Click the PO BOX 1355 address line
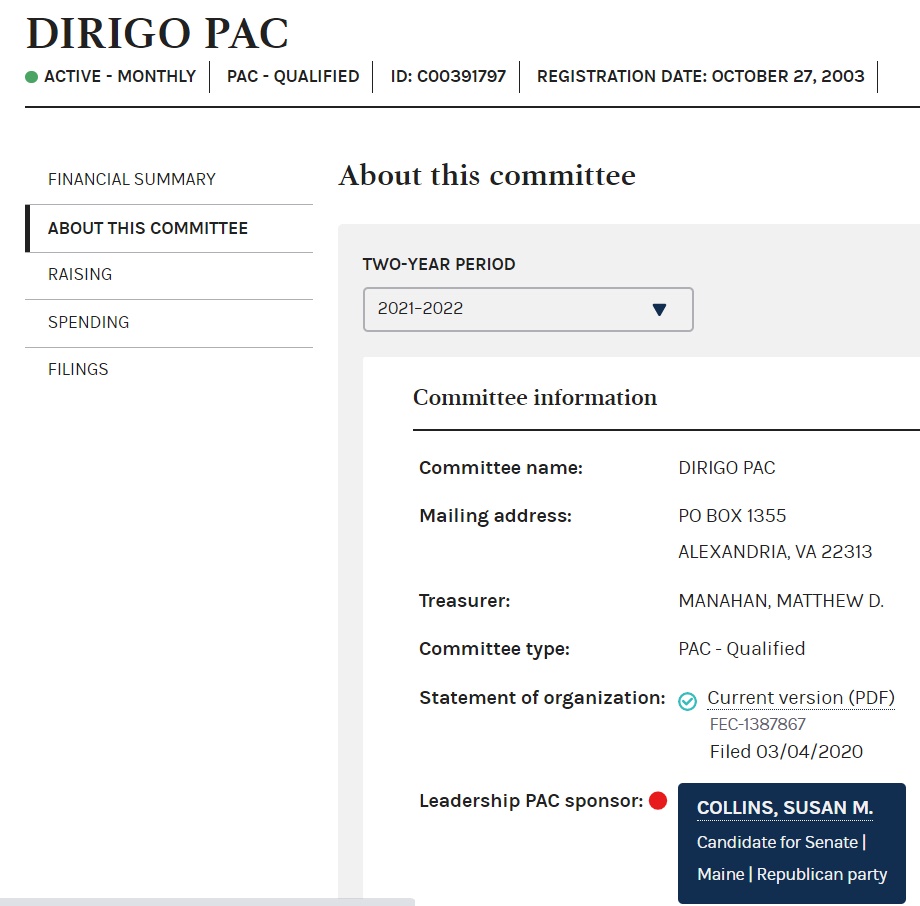This screenshot has height=906, width=920. [x=732, y=516]
